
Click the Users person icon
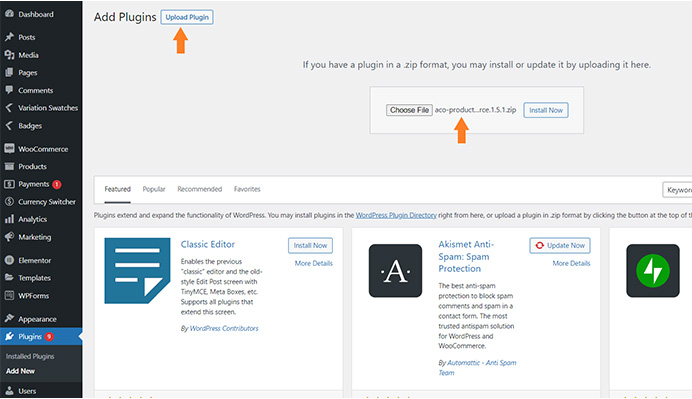point(9,391)
